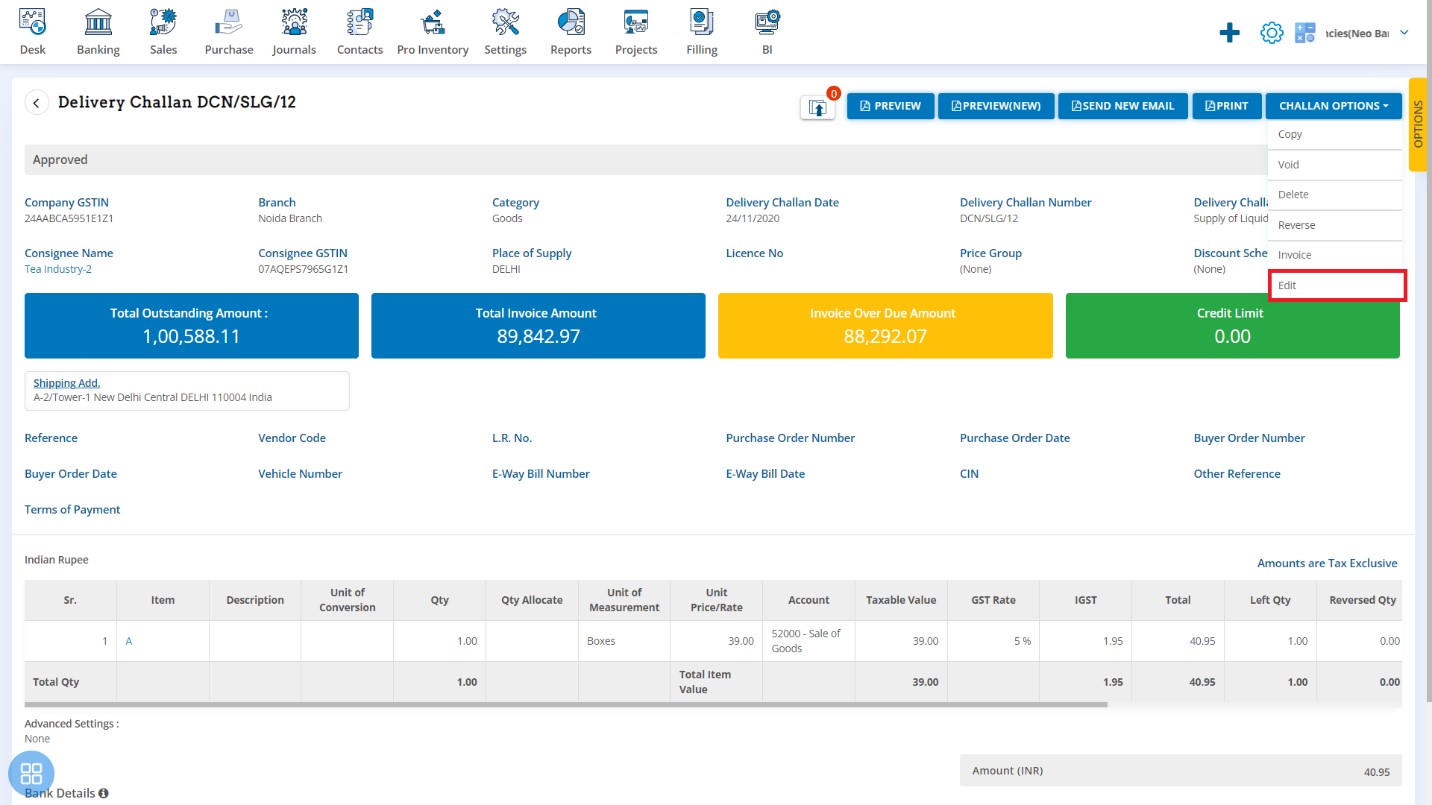Click the calculator icon beside company name
This screenshot has height=805, width=1432.
(x=1305, y=33)
